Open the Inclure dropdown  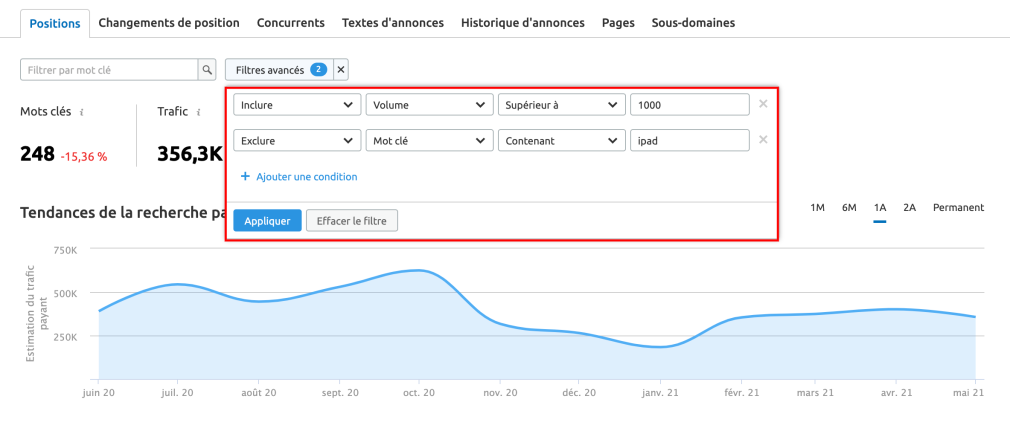297,105
